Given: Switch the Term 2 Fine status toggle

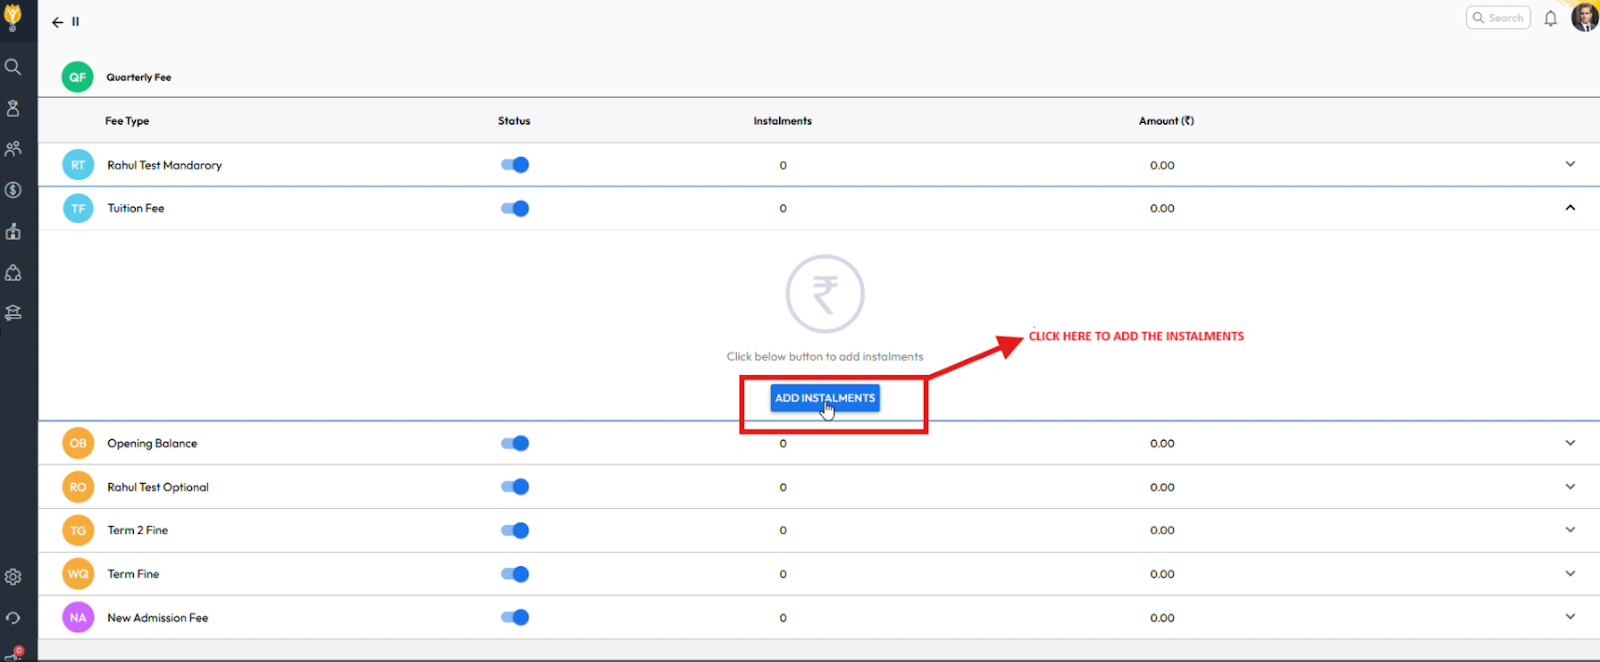Looking at the screenshot, I should tap(515, 531).
